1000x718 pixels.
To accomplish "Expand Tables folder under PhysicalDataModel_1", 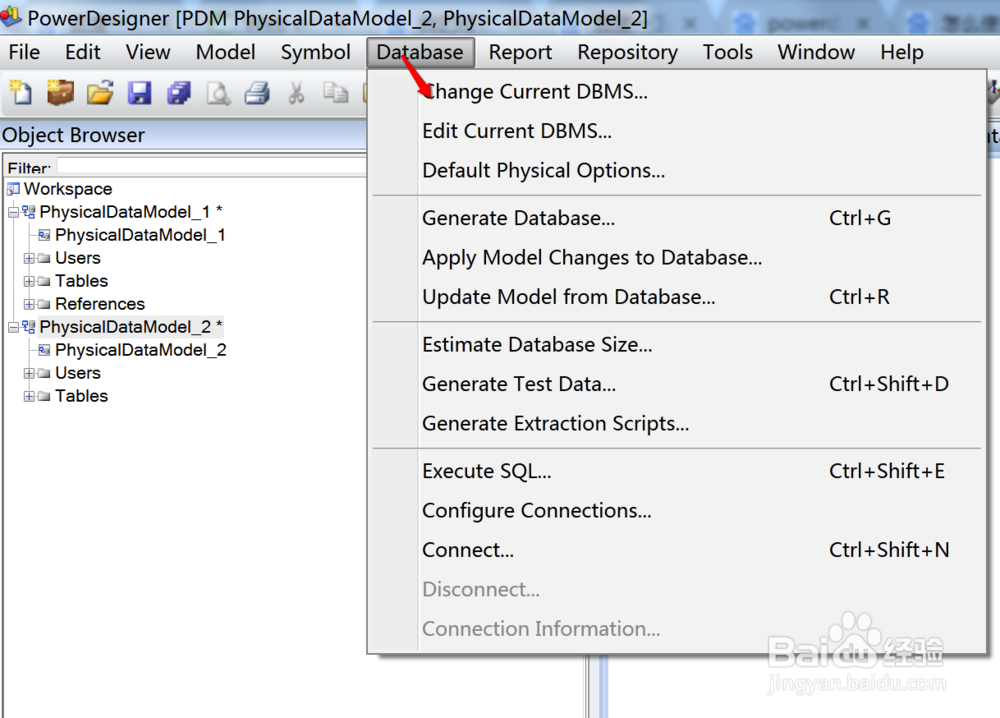I will point(29,281).
